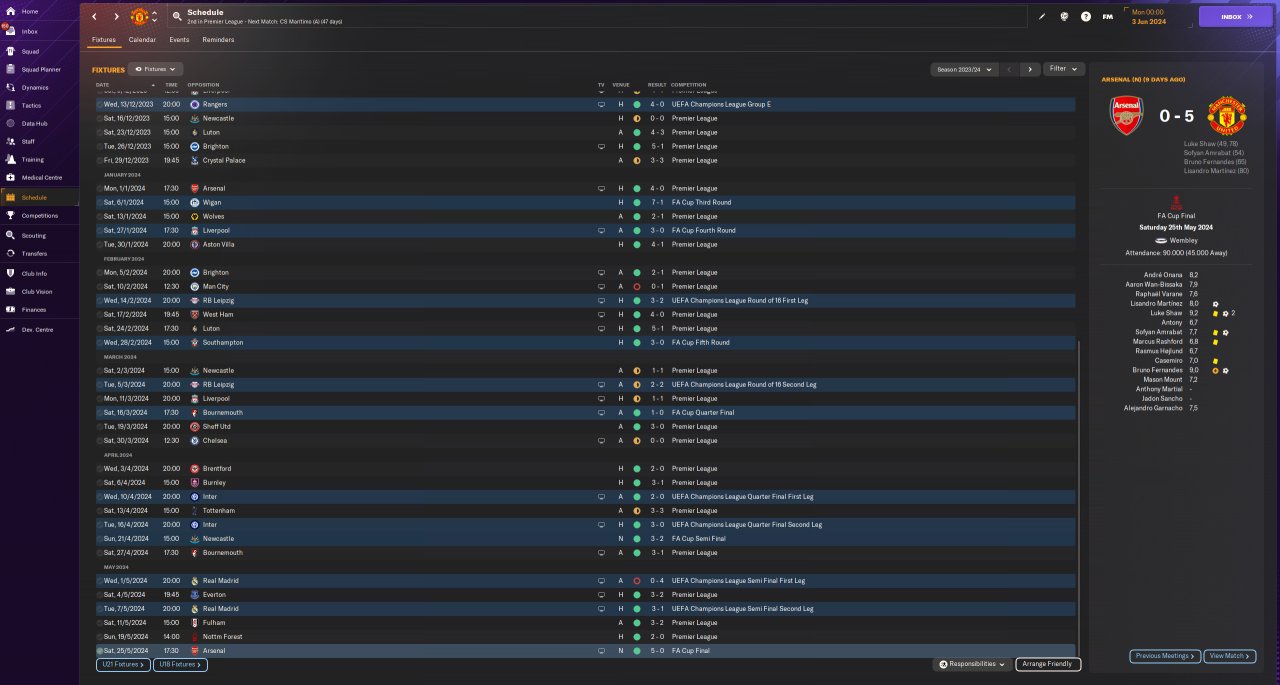Tick the selection circle for Arsenal 25/5/2024
This screenshot has height=685, width=1280.
click(100, 650)
